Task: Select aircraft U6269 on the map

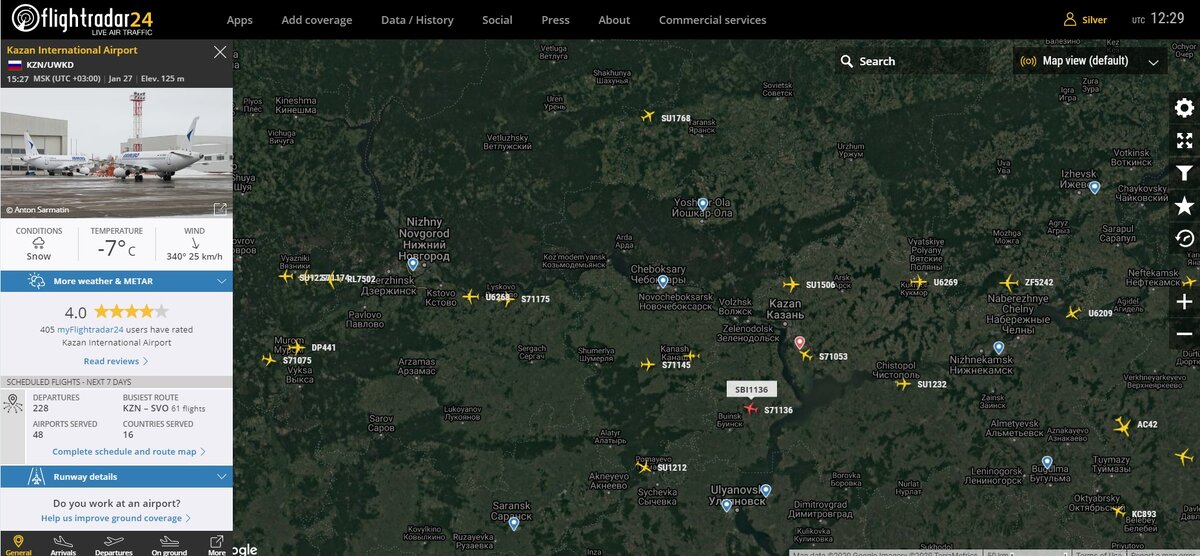Action: click(919, 282)
